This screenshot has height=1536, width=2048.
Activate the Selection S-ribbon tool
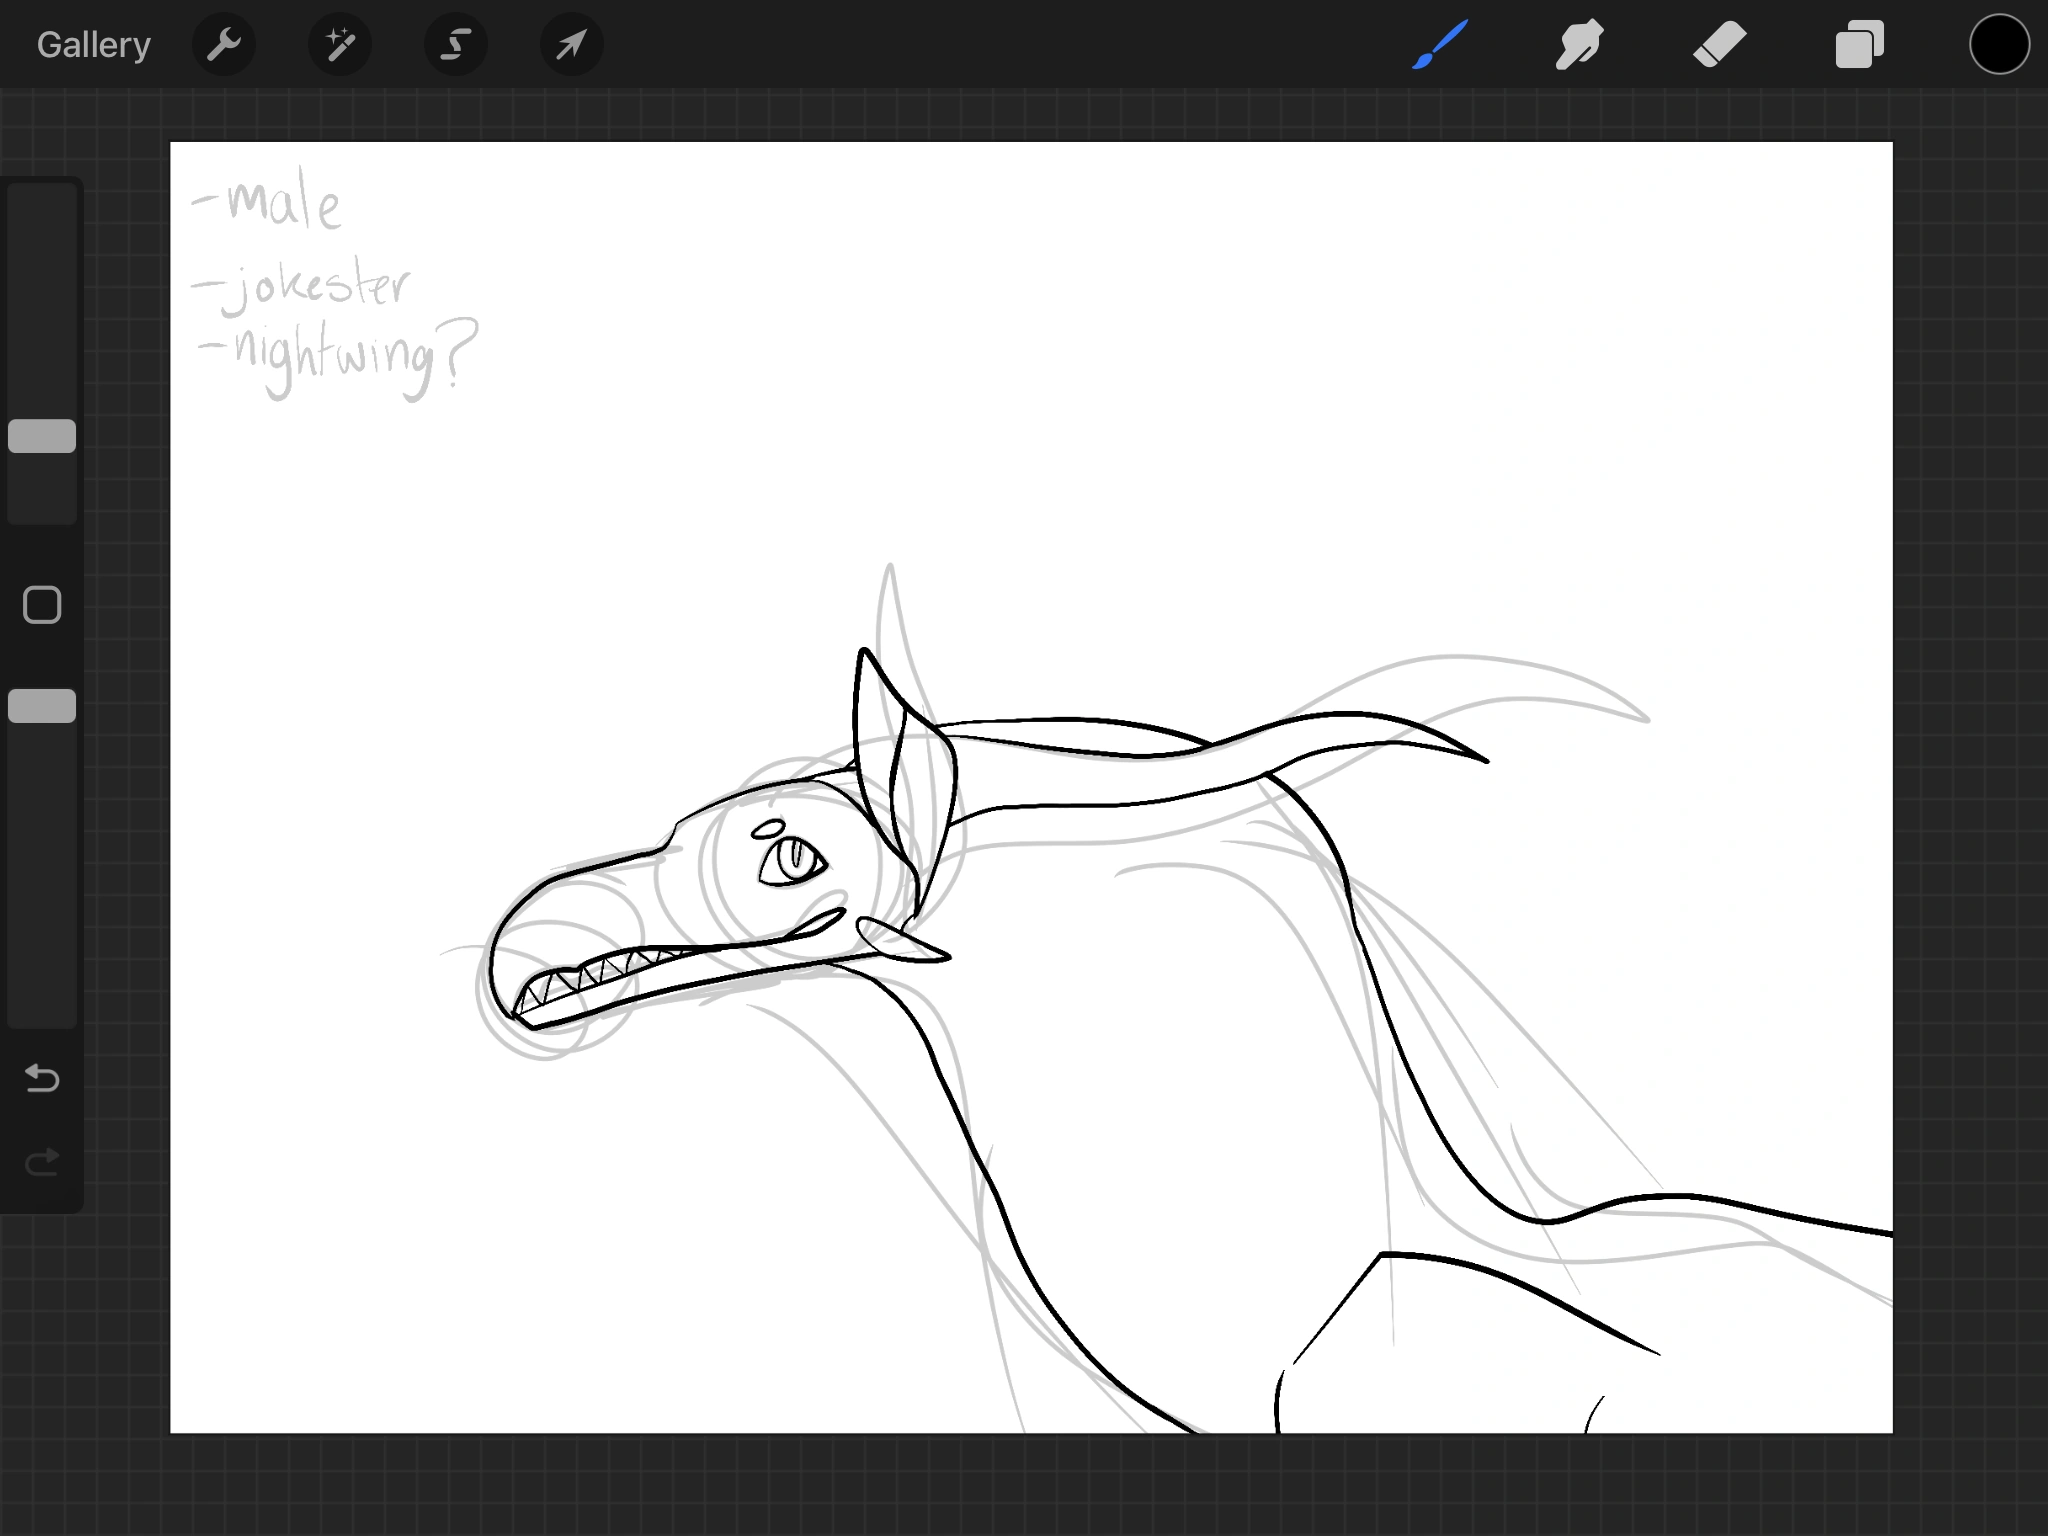tap(456, 45)
